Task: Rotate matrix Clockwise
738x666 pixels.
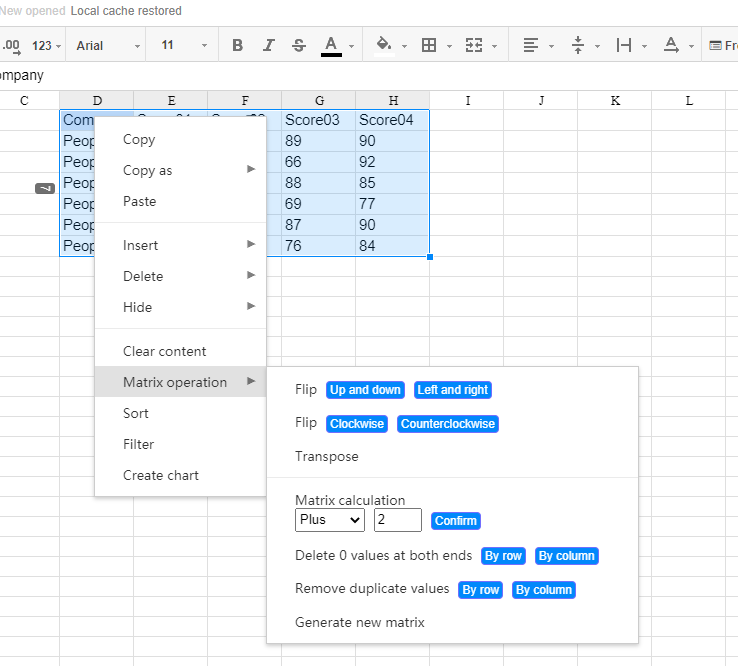Action: point(357,424)
